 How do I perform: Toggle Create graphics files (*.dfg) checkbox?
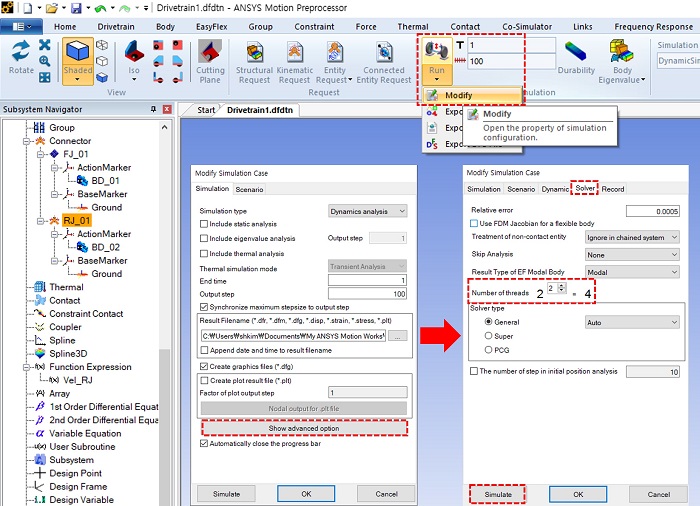pyautogui.click(x=204, y=366)
